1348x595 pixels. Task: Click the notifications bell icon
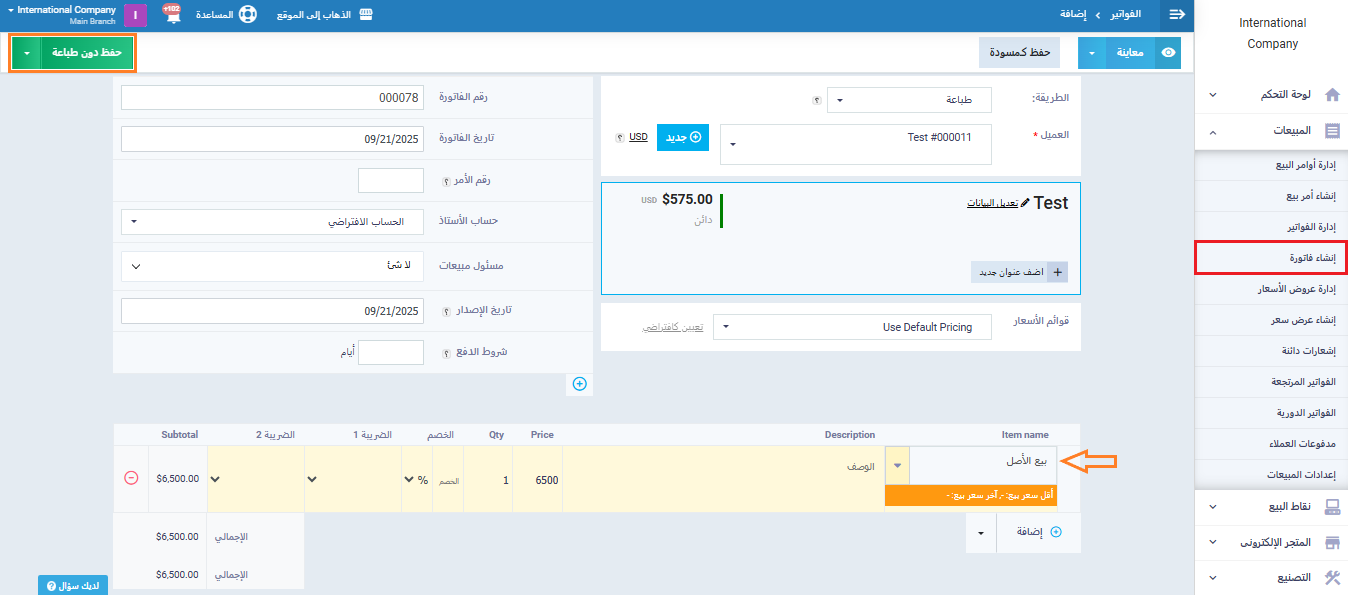point(172,17)
